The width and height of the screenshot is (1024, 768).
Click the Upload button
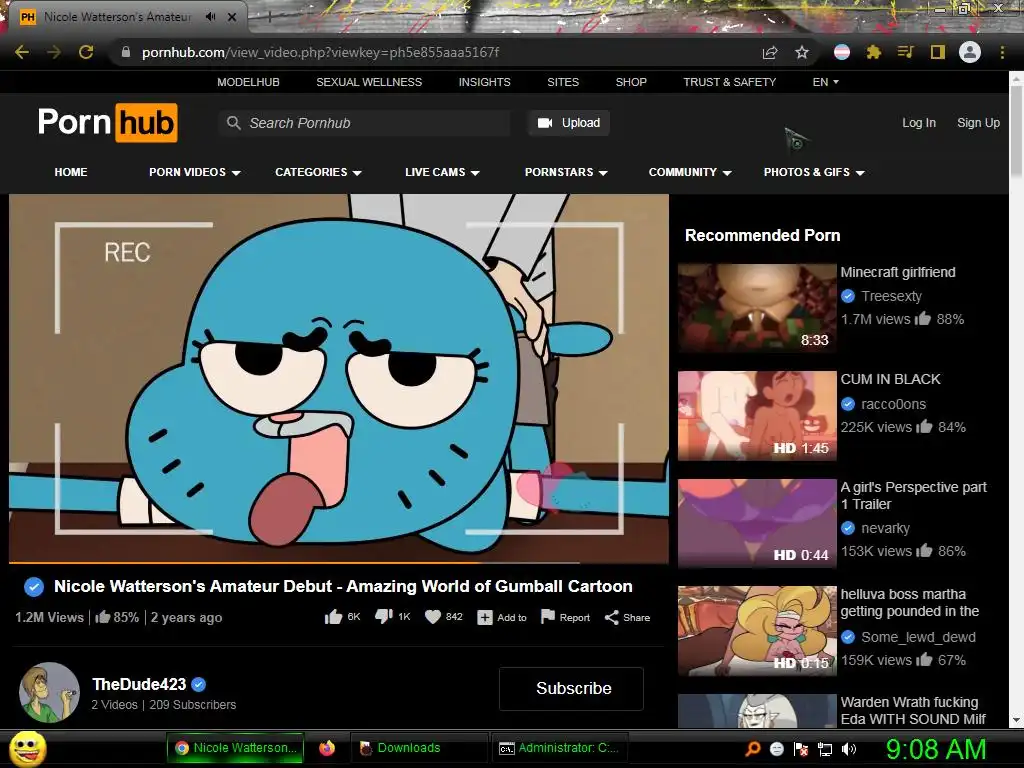(x=569, y=123)
